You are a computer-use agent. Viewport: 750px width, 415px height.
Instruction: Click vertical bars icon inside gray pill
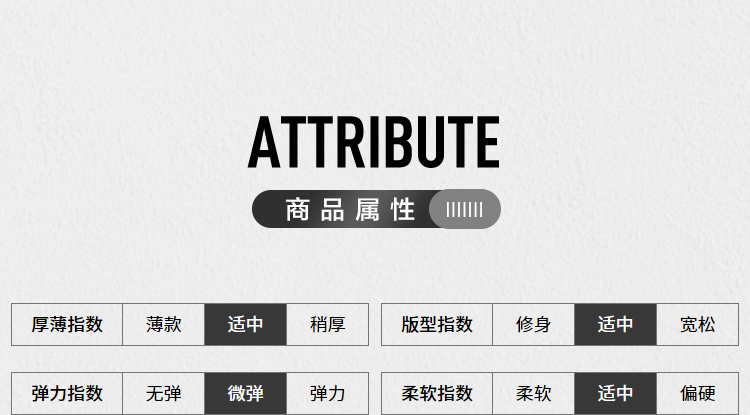464,209
